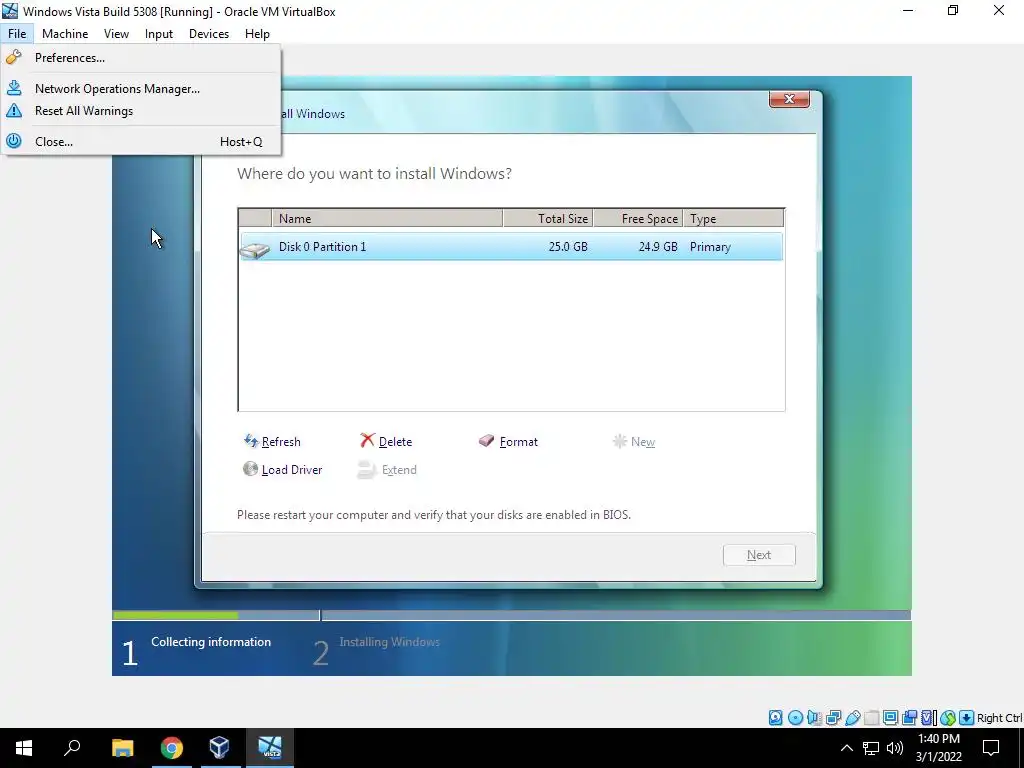
Task: Open the hard disk activity indicator
Action: click(775, 718)
